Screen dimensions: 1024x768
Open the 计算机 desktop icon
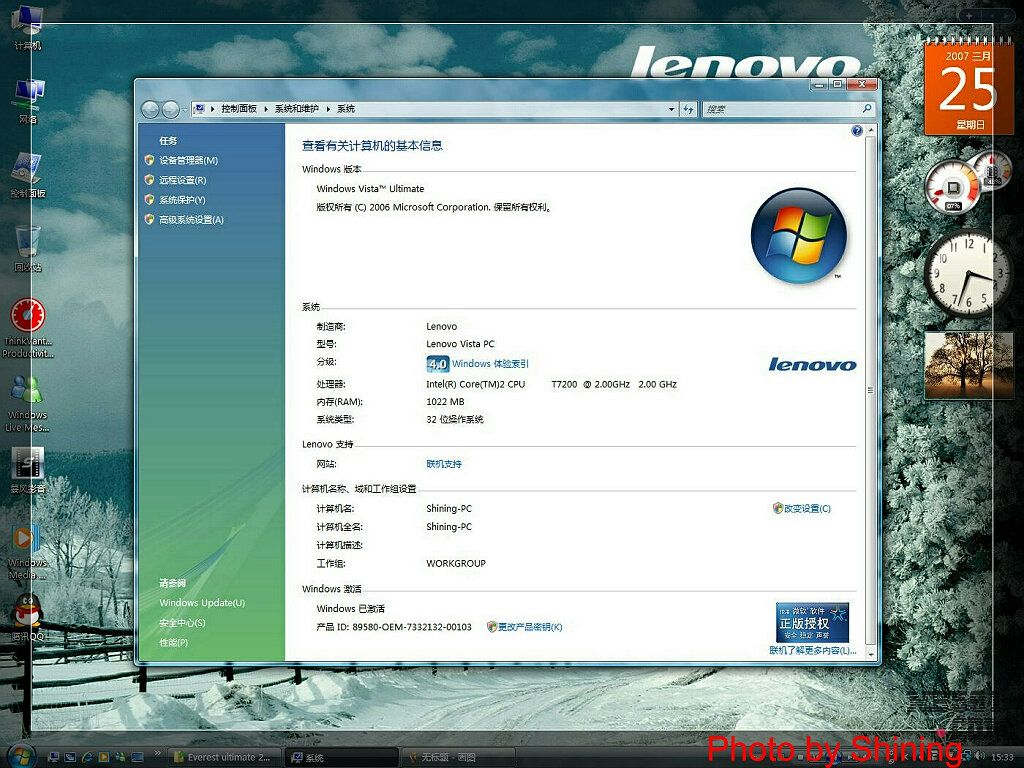tap(27, 27)
